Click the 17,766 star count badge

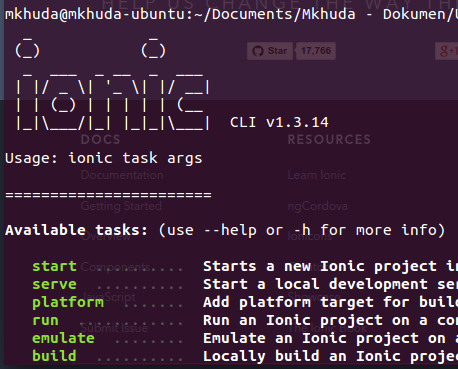click(316, 51)
